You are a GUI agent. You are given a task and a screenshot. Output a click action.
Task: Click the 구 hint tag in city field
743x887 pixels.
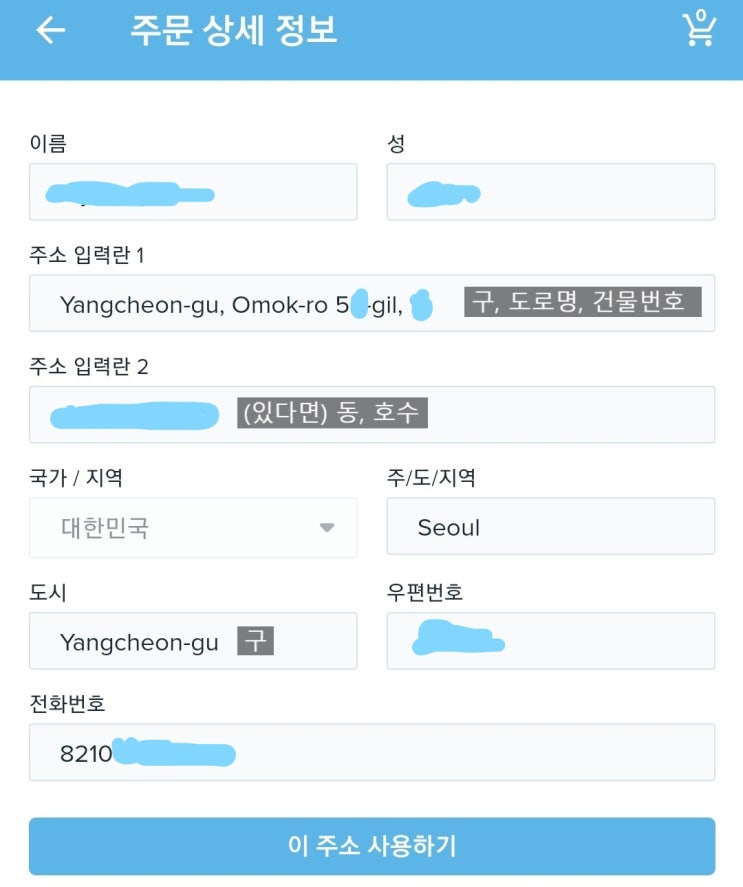click(x=255, y=640)
